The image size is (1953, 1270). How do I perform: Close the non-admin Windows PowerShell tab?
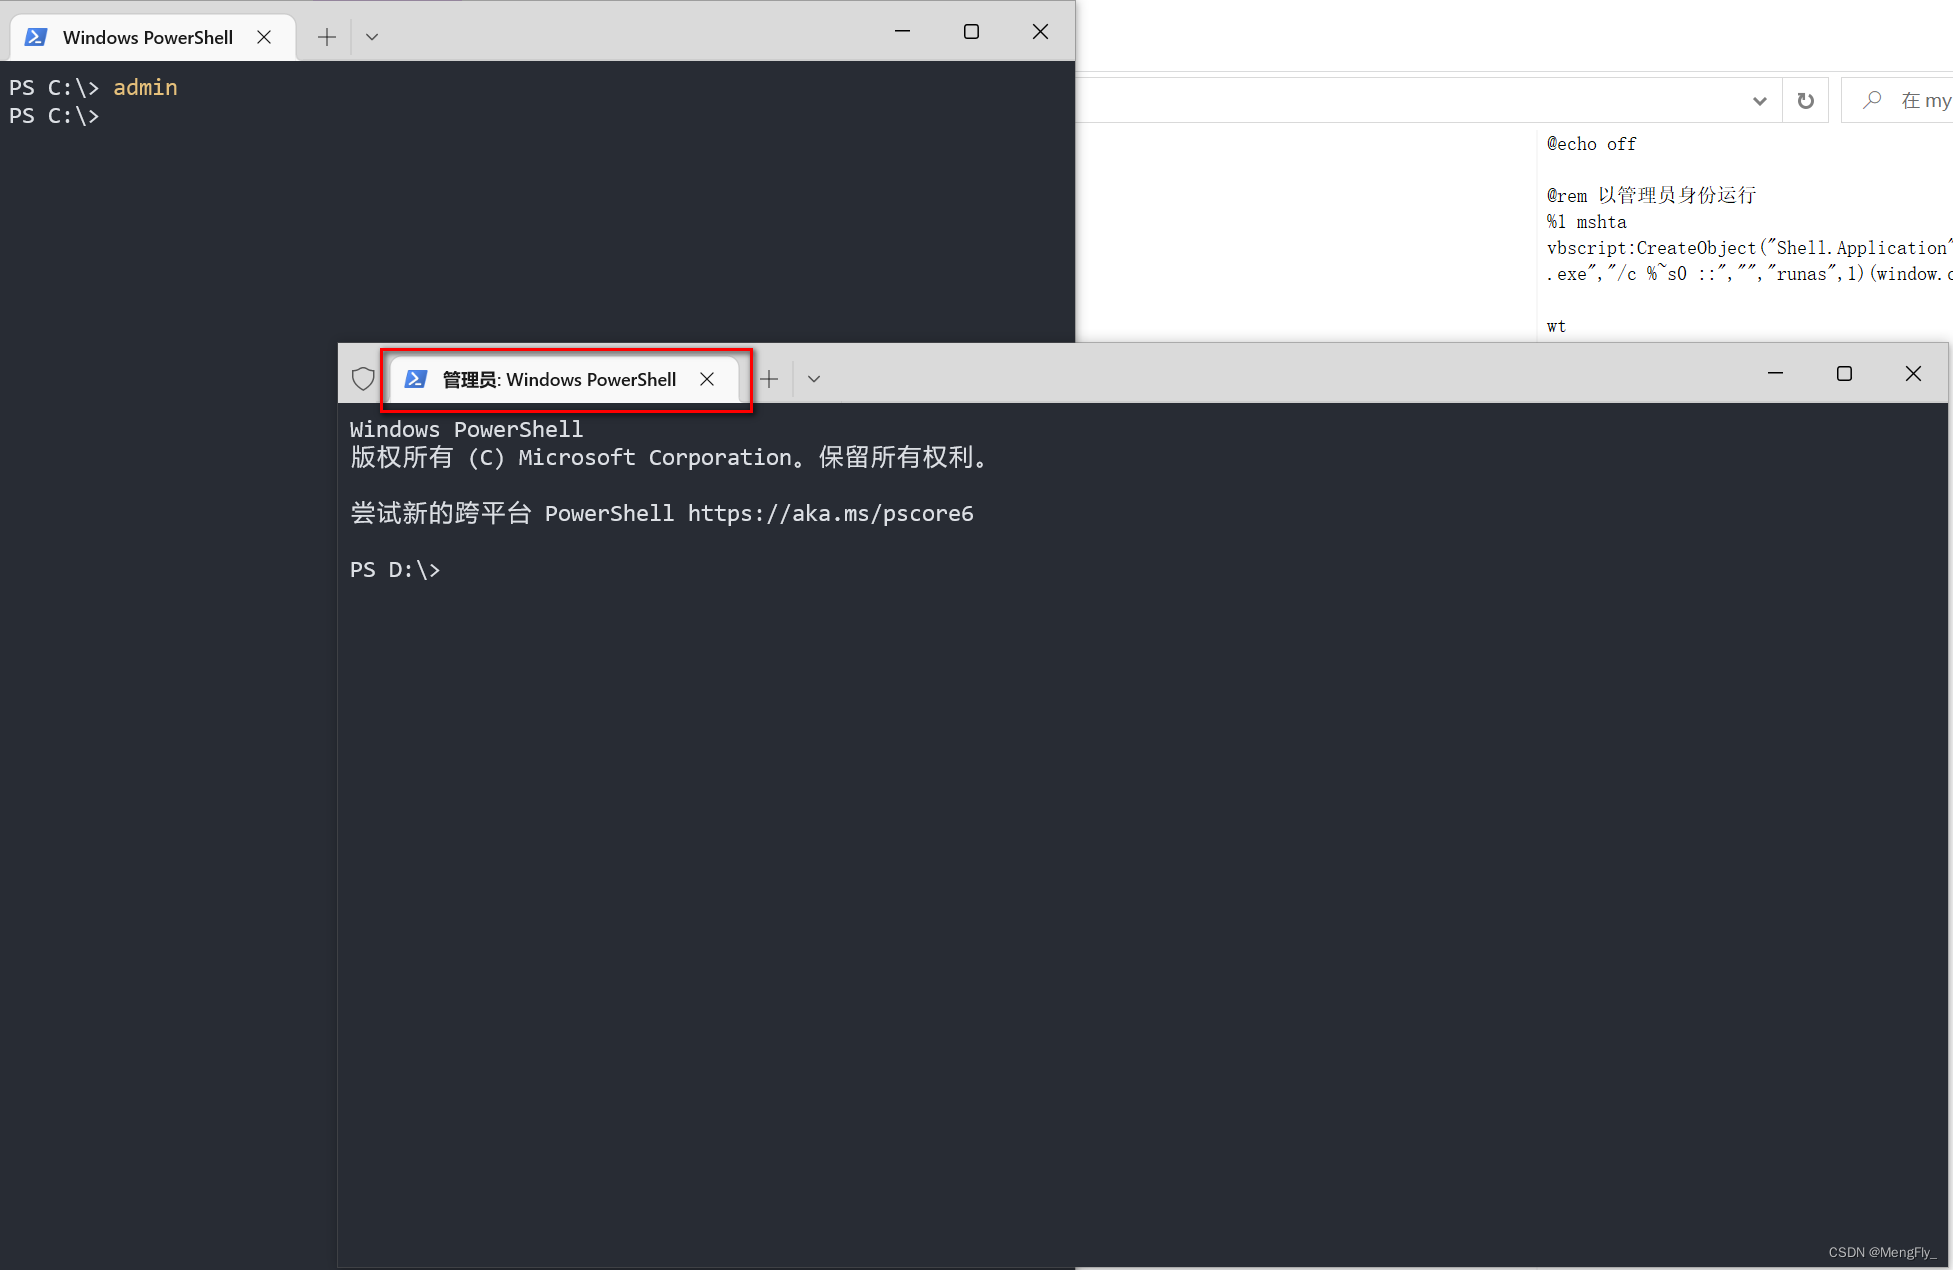pyautogui.click(x=264, y=37)
